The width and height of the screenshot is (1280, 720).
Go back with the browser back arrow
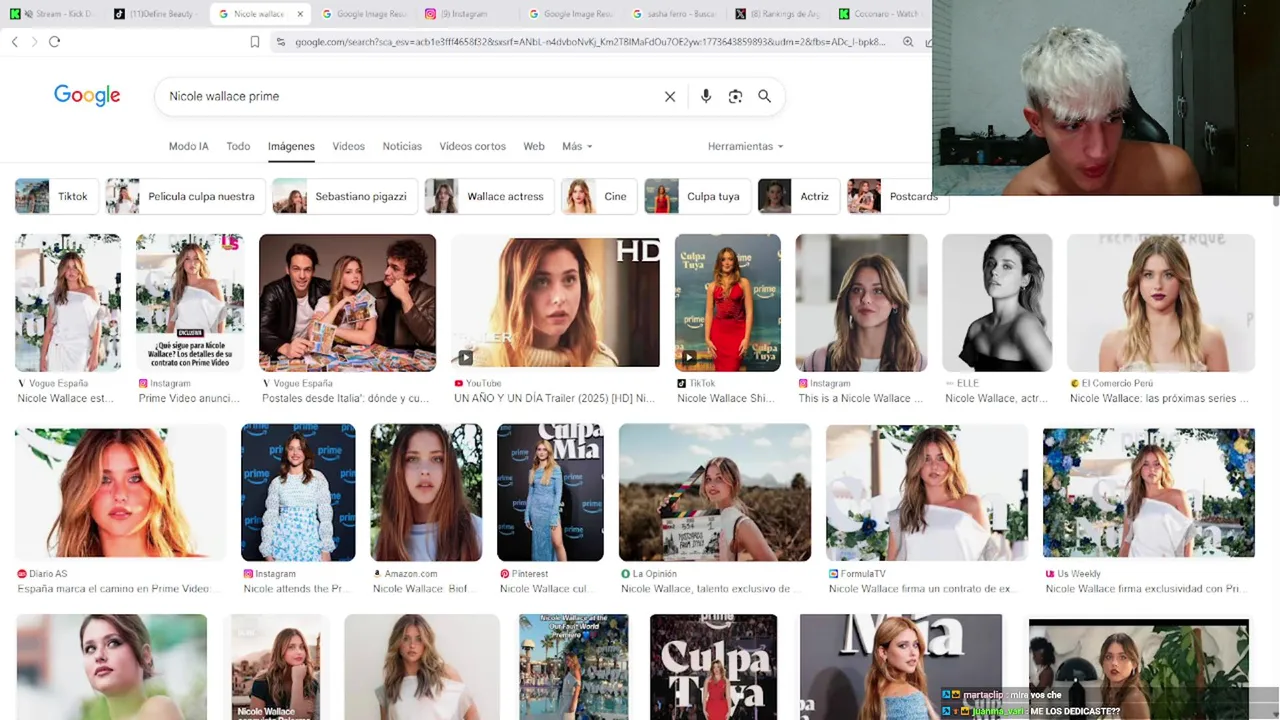click(14, 41)
